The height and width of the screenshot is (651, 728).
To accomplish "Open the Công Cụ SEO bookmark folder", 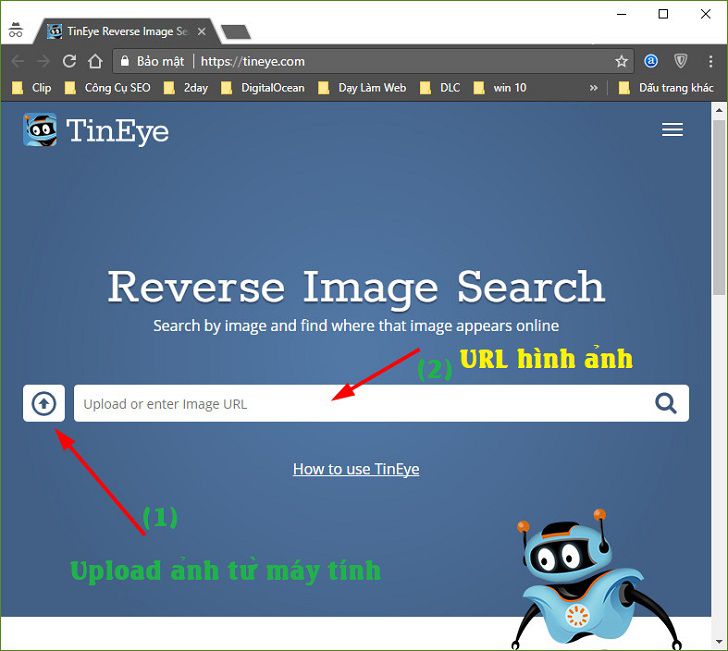I will tap(108, 88).
